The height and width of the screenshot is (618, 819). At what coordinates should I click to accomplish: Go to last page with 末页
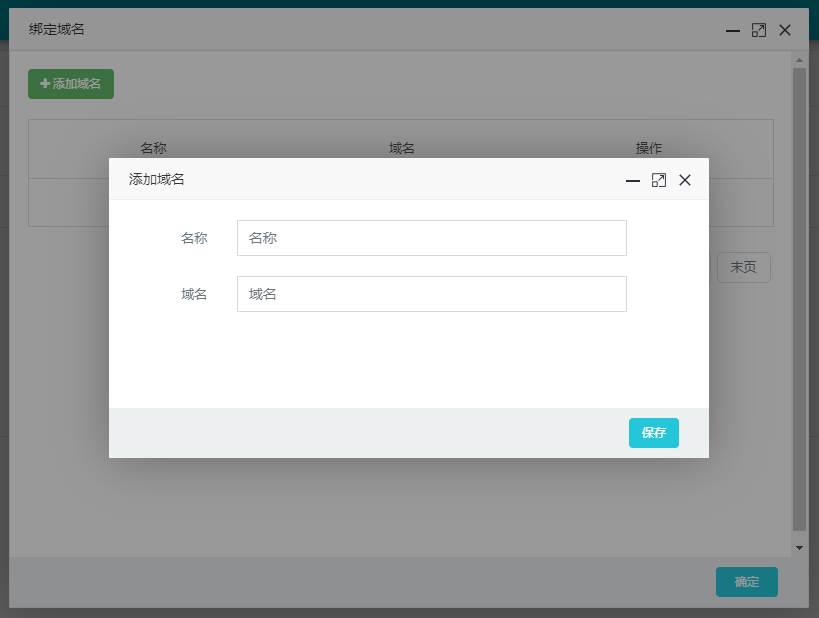coord(743,267)
